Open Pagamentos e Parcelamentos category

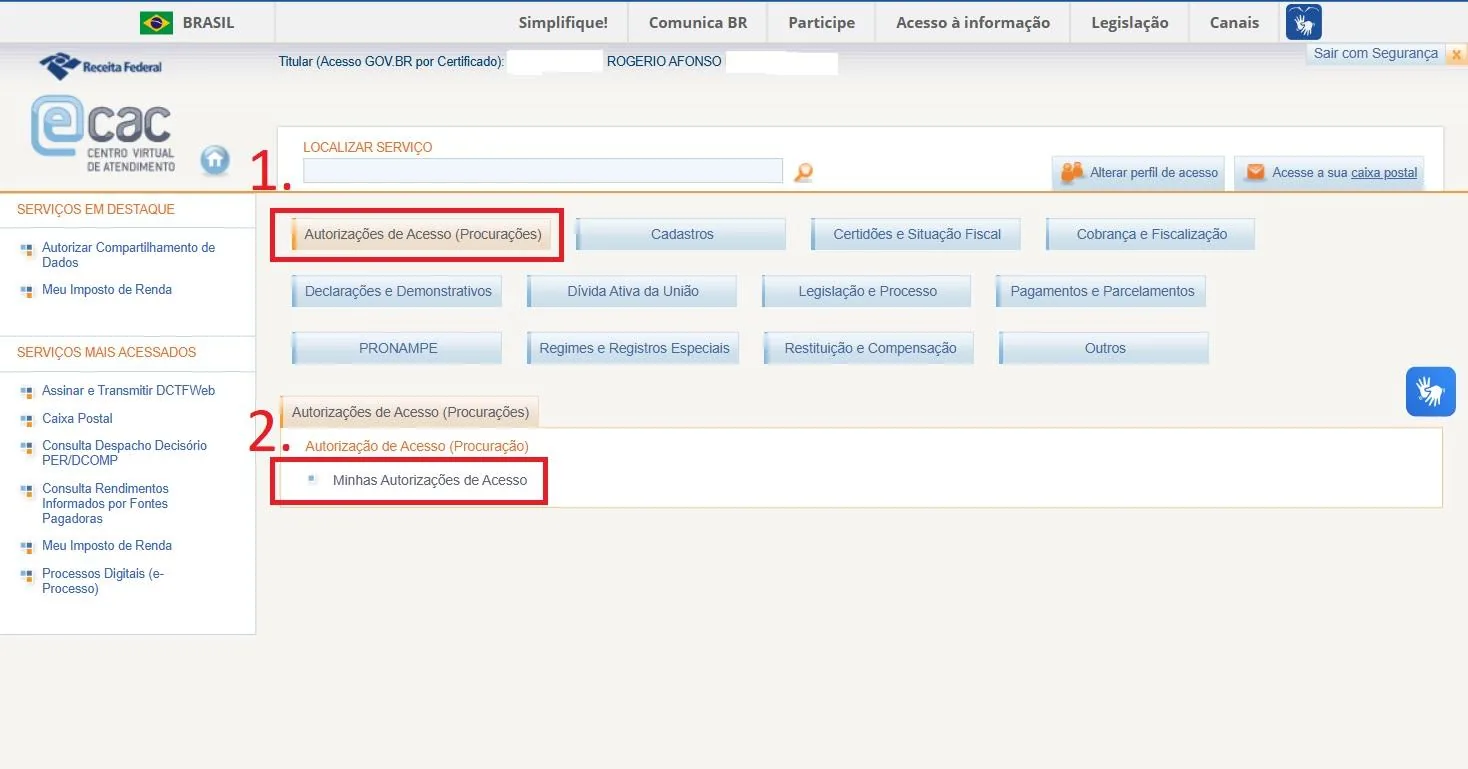[x=1102, y=291]
